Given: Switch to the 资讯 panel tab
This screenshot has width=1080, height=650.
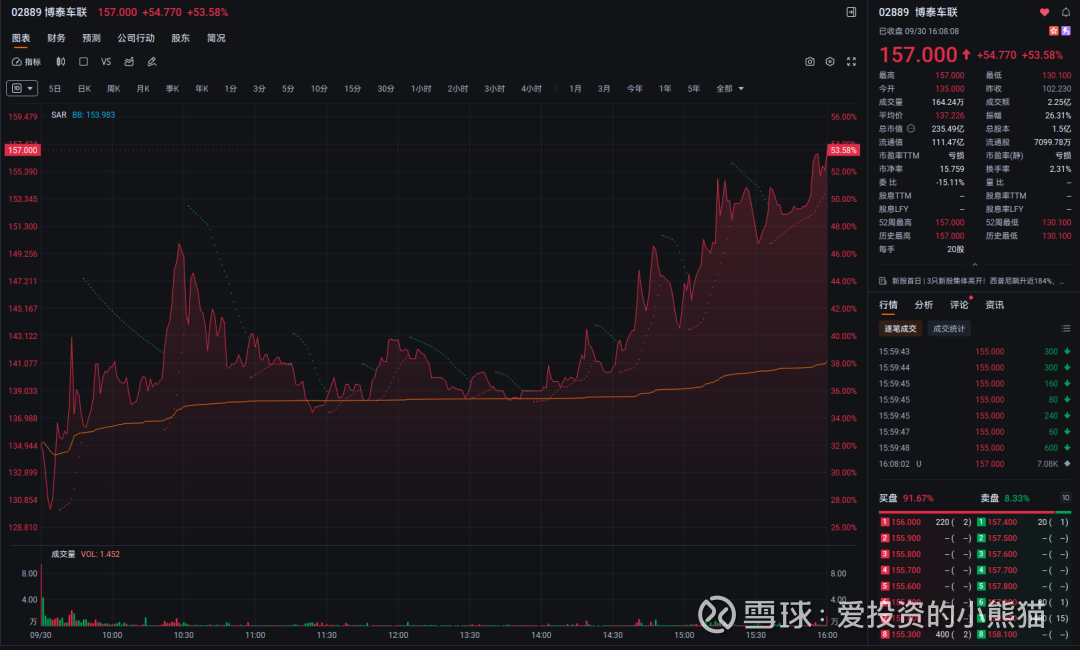Looking at the screenshot, I should coord(995,305).
